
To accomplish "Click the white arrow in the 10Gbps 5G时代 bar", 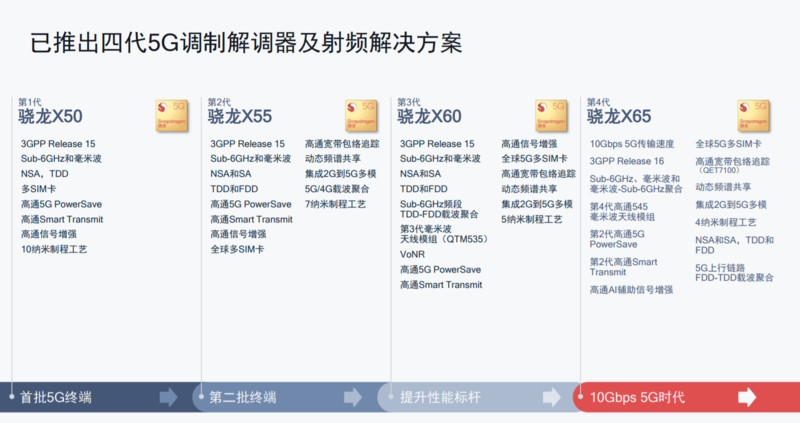I will (x=747, y=397).
